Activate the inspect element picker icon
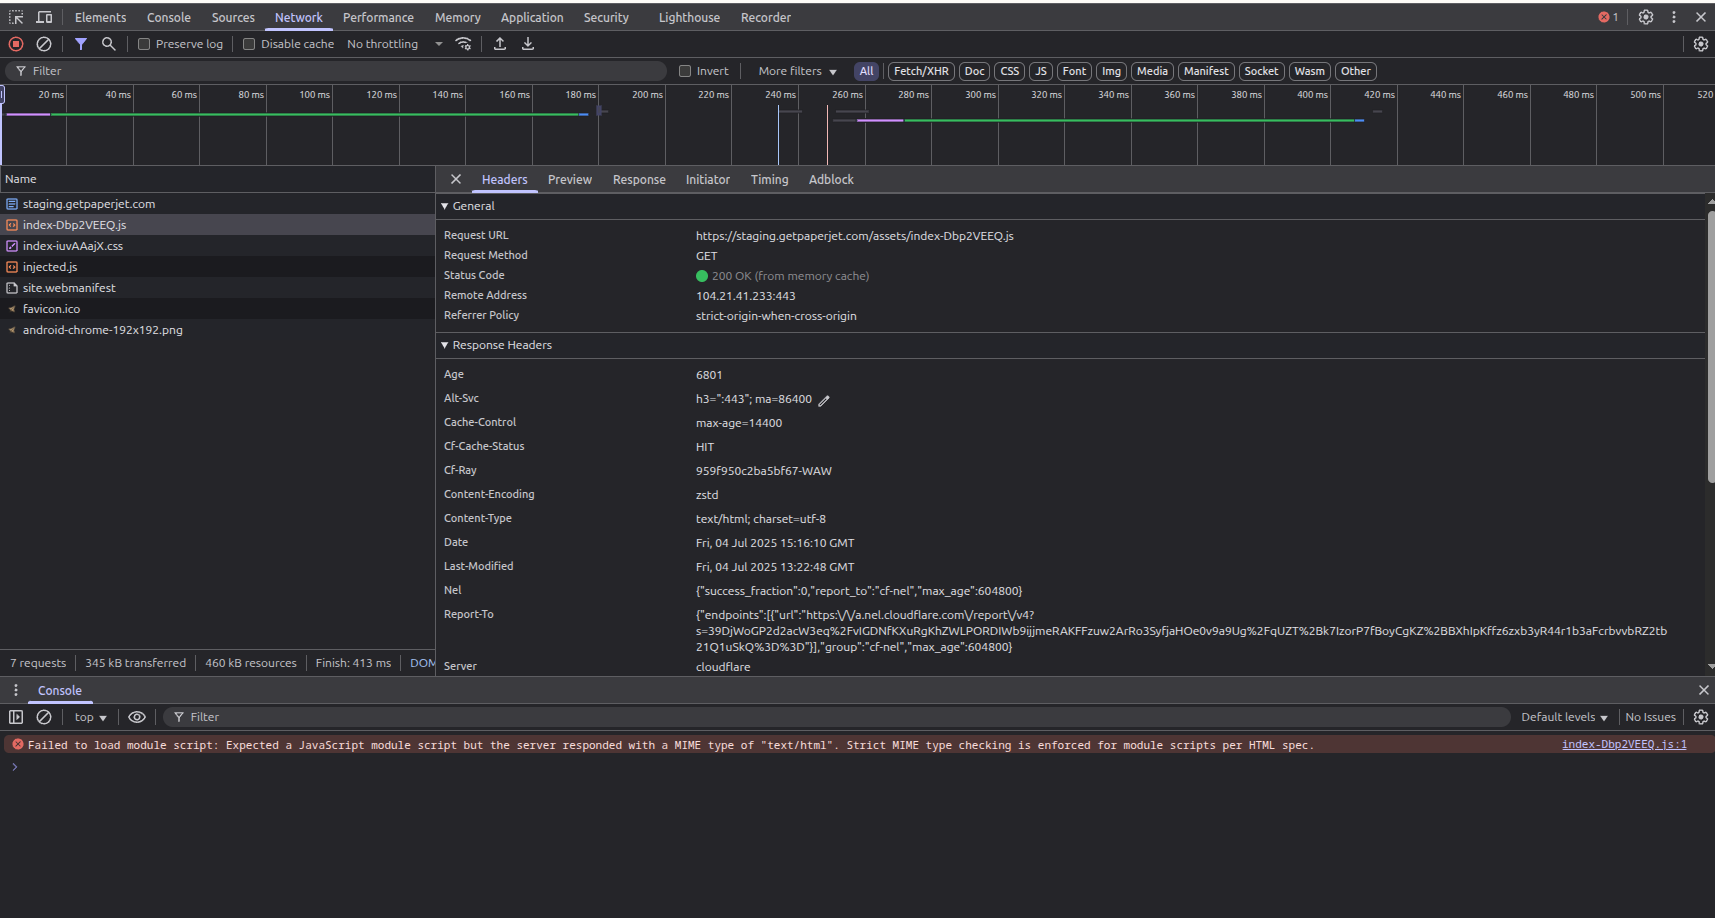The width and height of the screenshot is (1715, 918). click(16, 17)
